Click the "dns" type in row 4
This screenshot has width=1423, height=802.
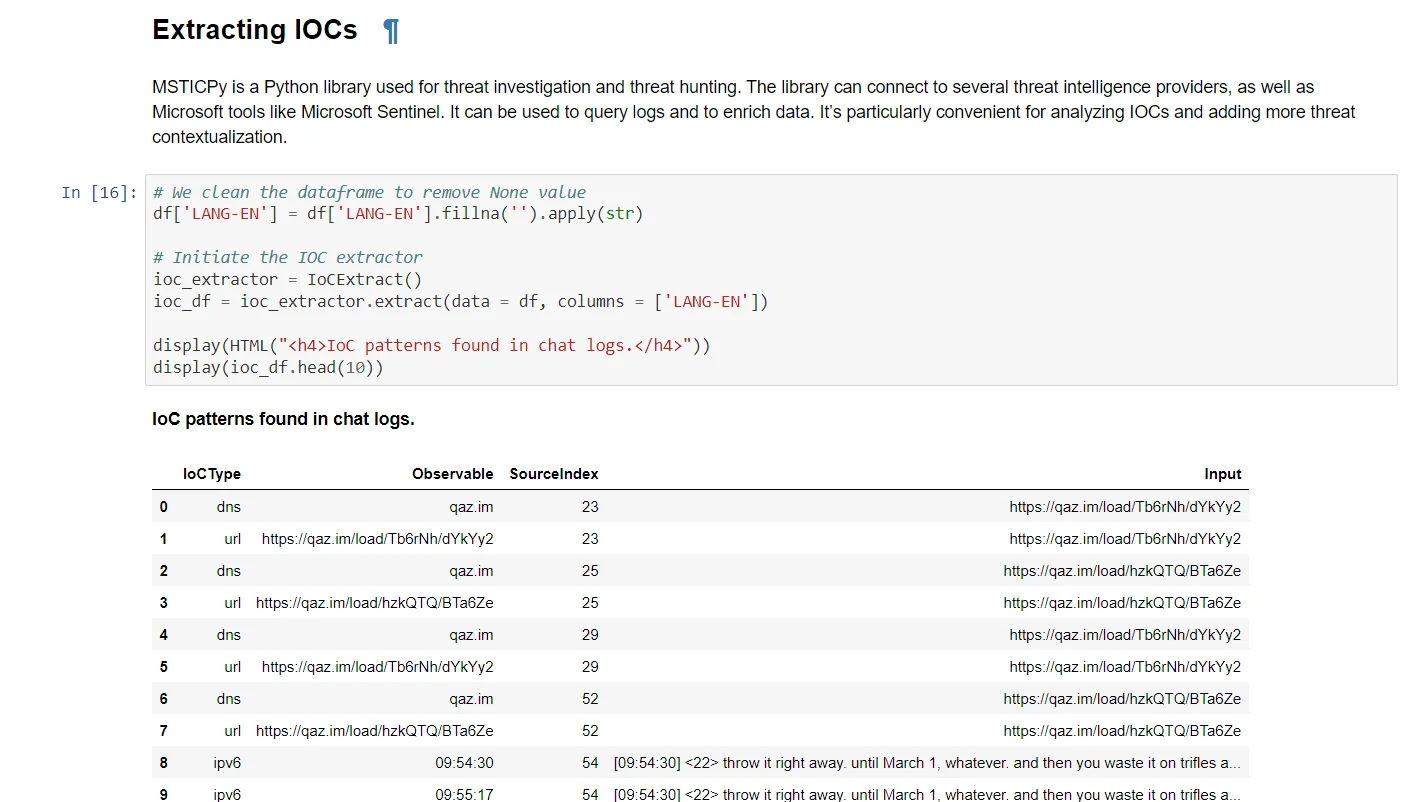point(229,635)
